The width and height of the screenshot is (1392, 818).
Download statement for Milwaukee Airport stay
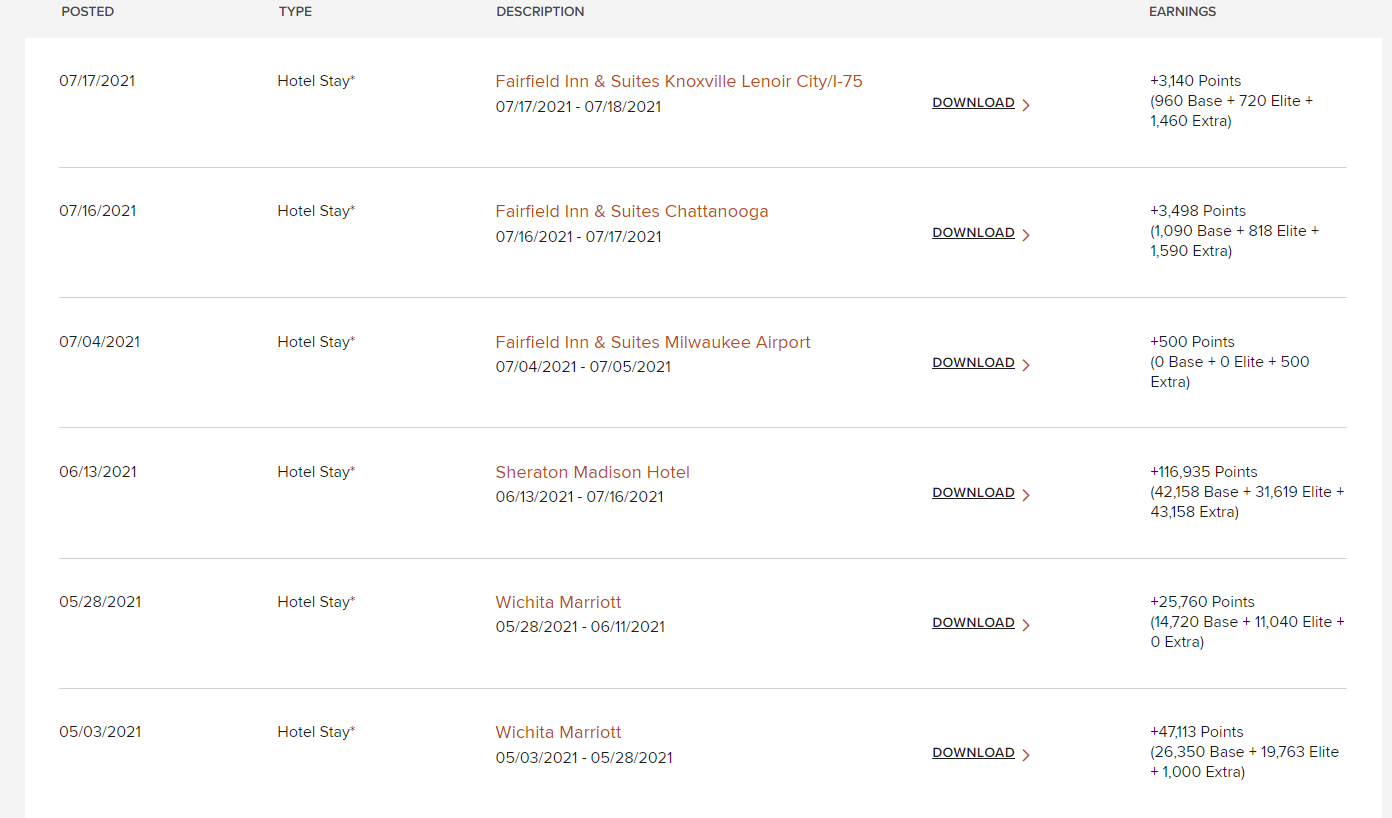point(973,363)
